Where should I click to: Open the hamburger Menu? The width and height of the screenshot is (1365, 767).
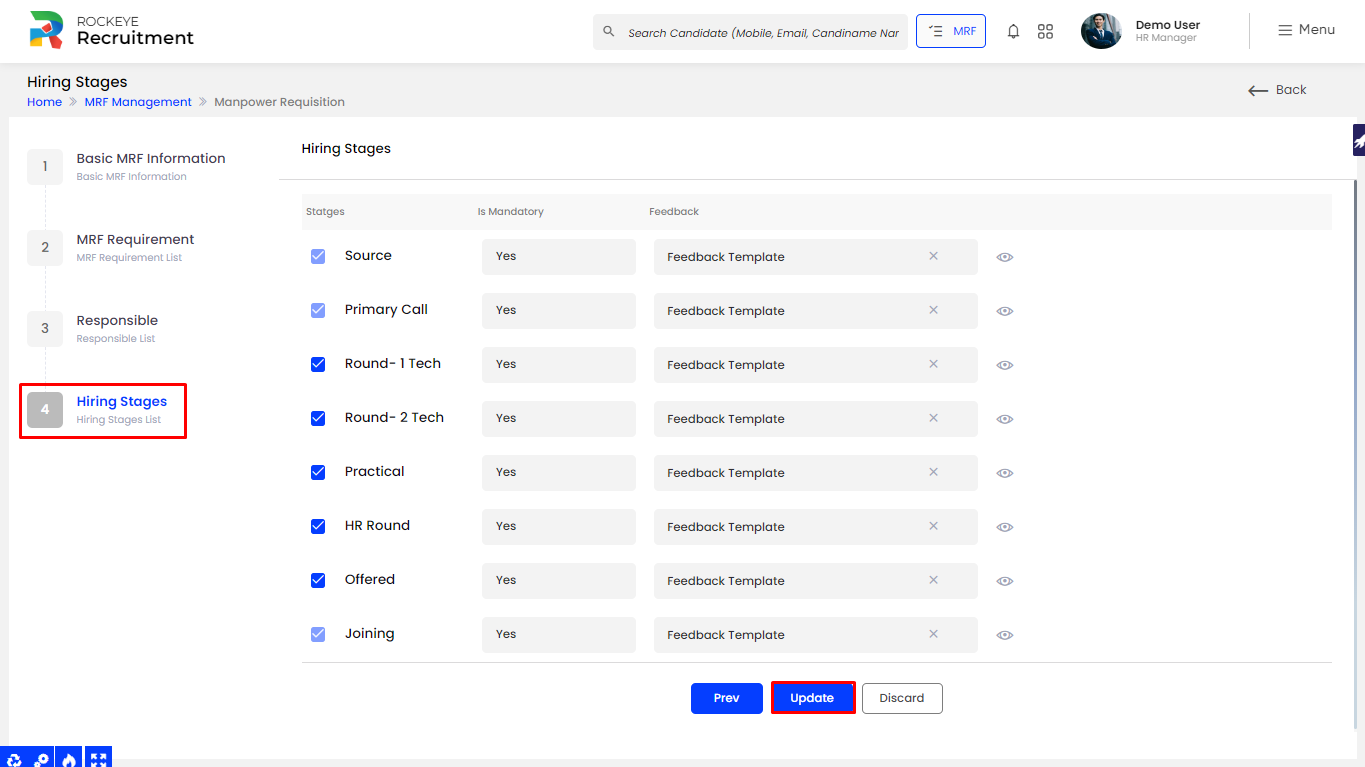(x=1306, y=30)
